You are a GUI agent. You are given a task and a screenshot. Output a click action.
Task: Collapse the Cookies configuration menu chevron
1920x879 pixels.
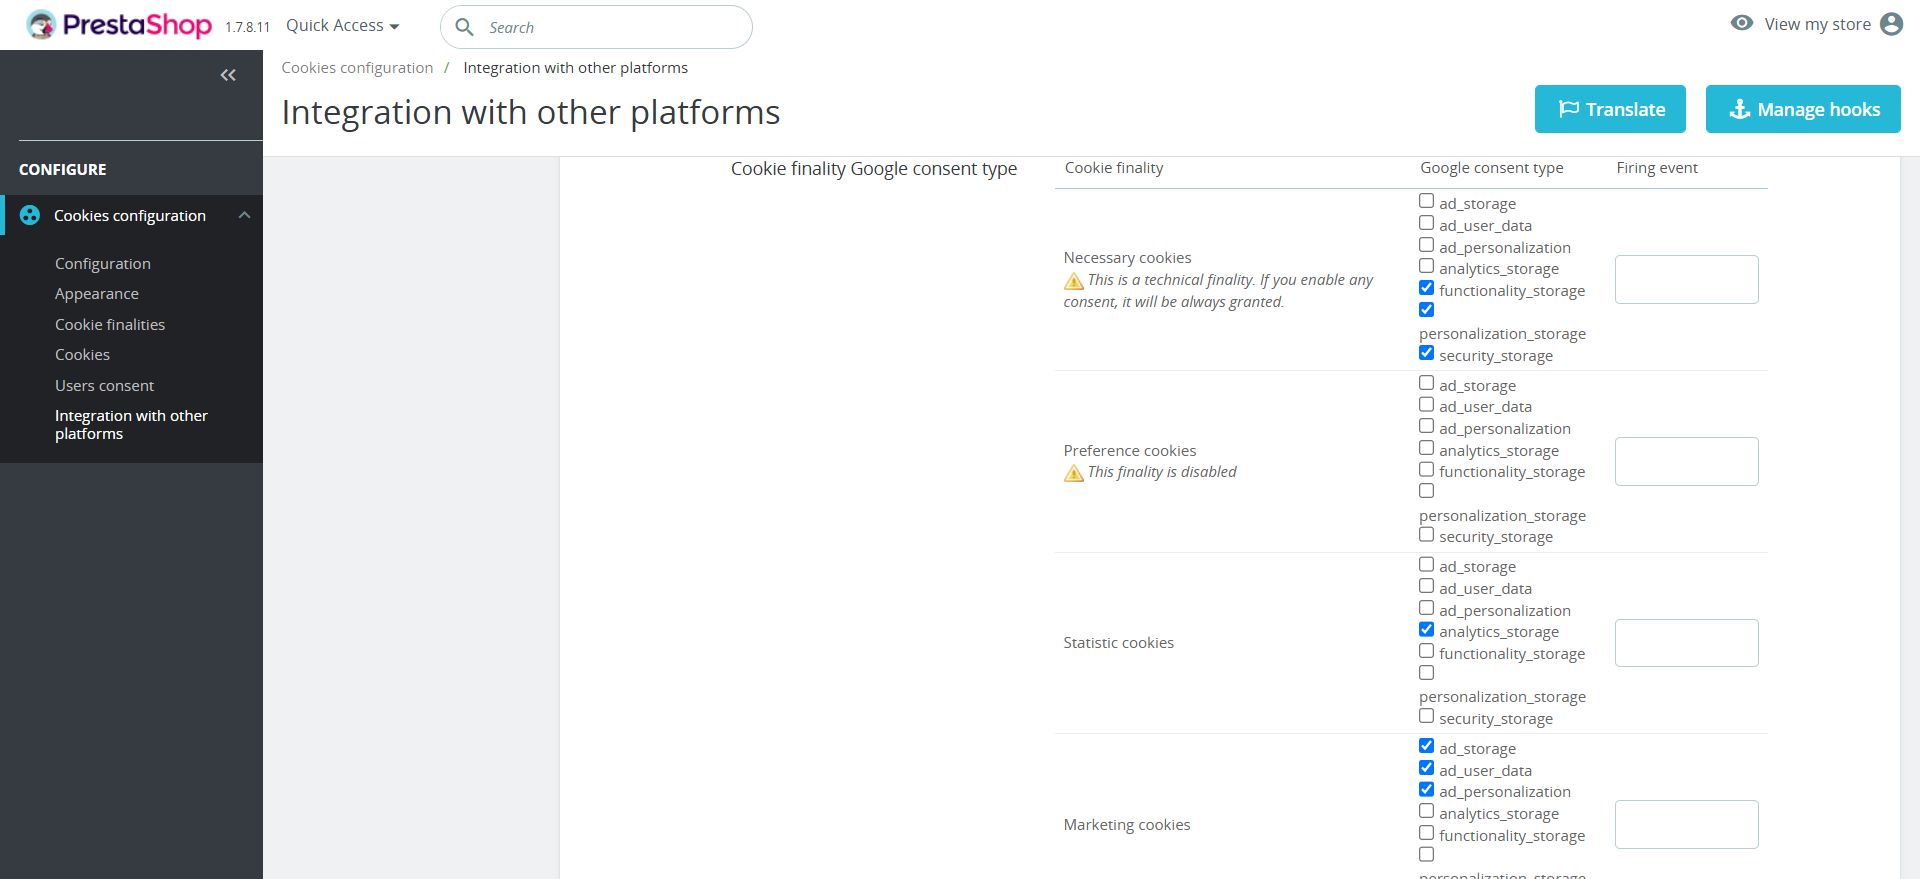click(244, 215)
